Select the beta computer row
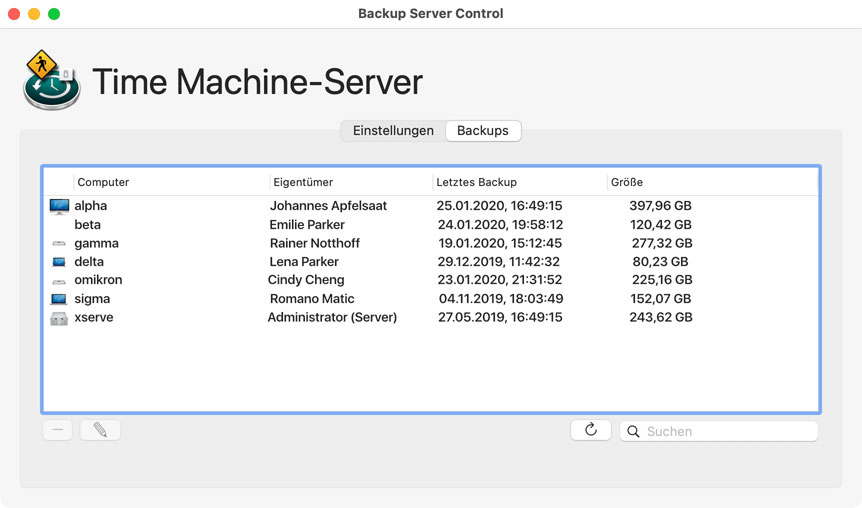 pos(431,224)
